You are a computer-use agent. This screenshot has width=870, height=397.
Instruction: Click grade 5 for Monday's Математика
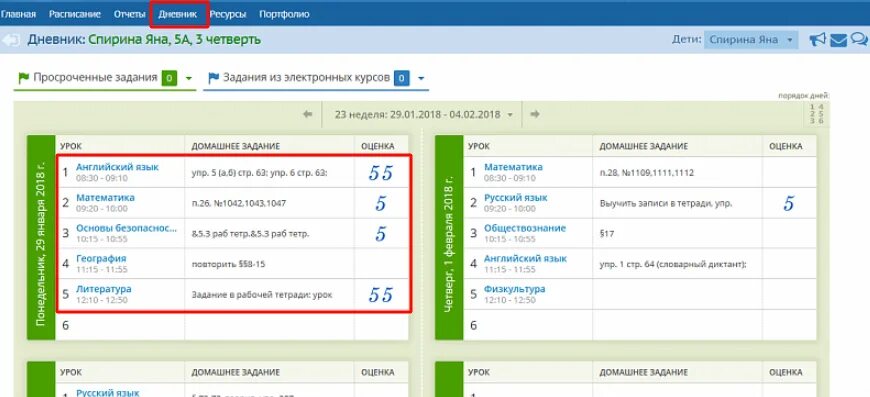(381, 203)
